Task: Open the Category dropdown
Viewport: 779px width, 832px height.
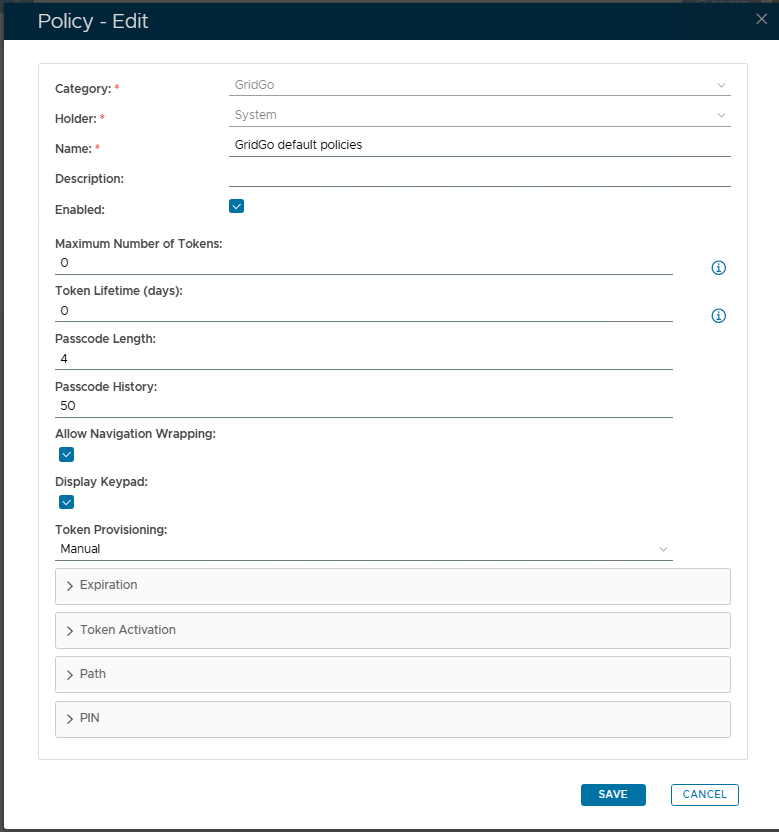Action: [479, 86]
